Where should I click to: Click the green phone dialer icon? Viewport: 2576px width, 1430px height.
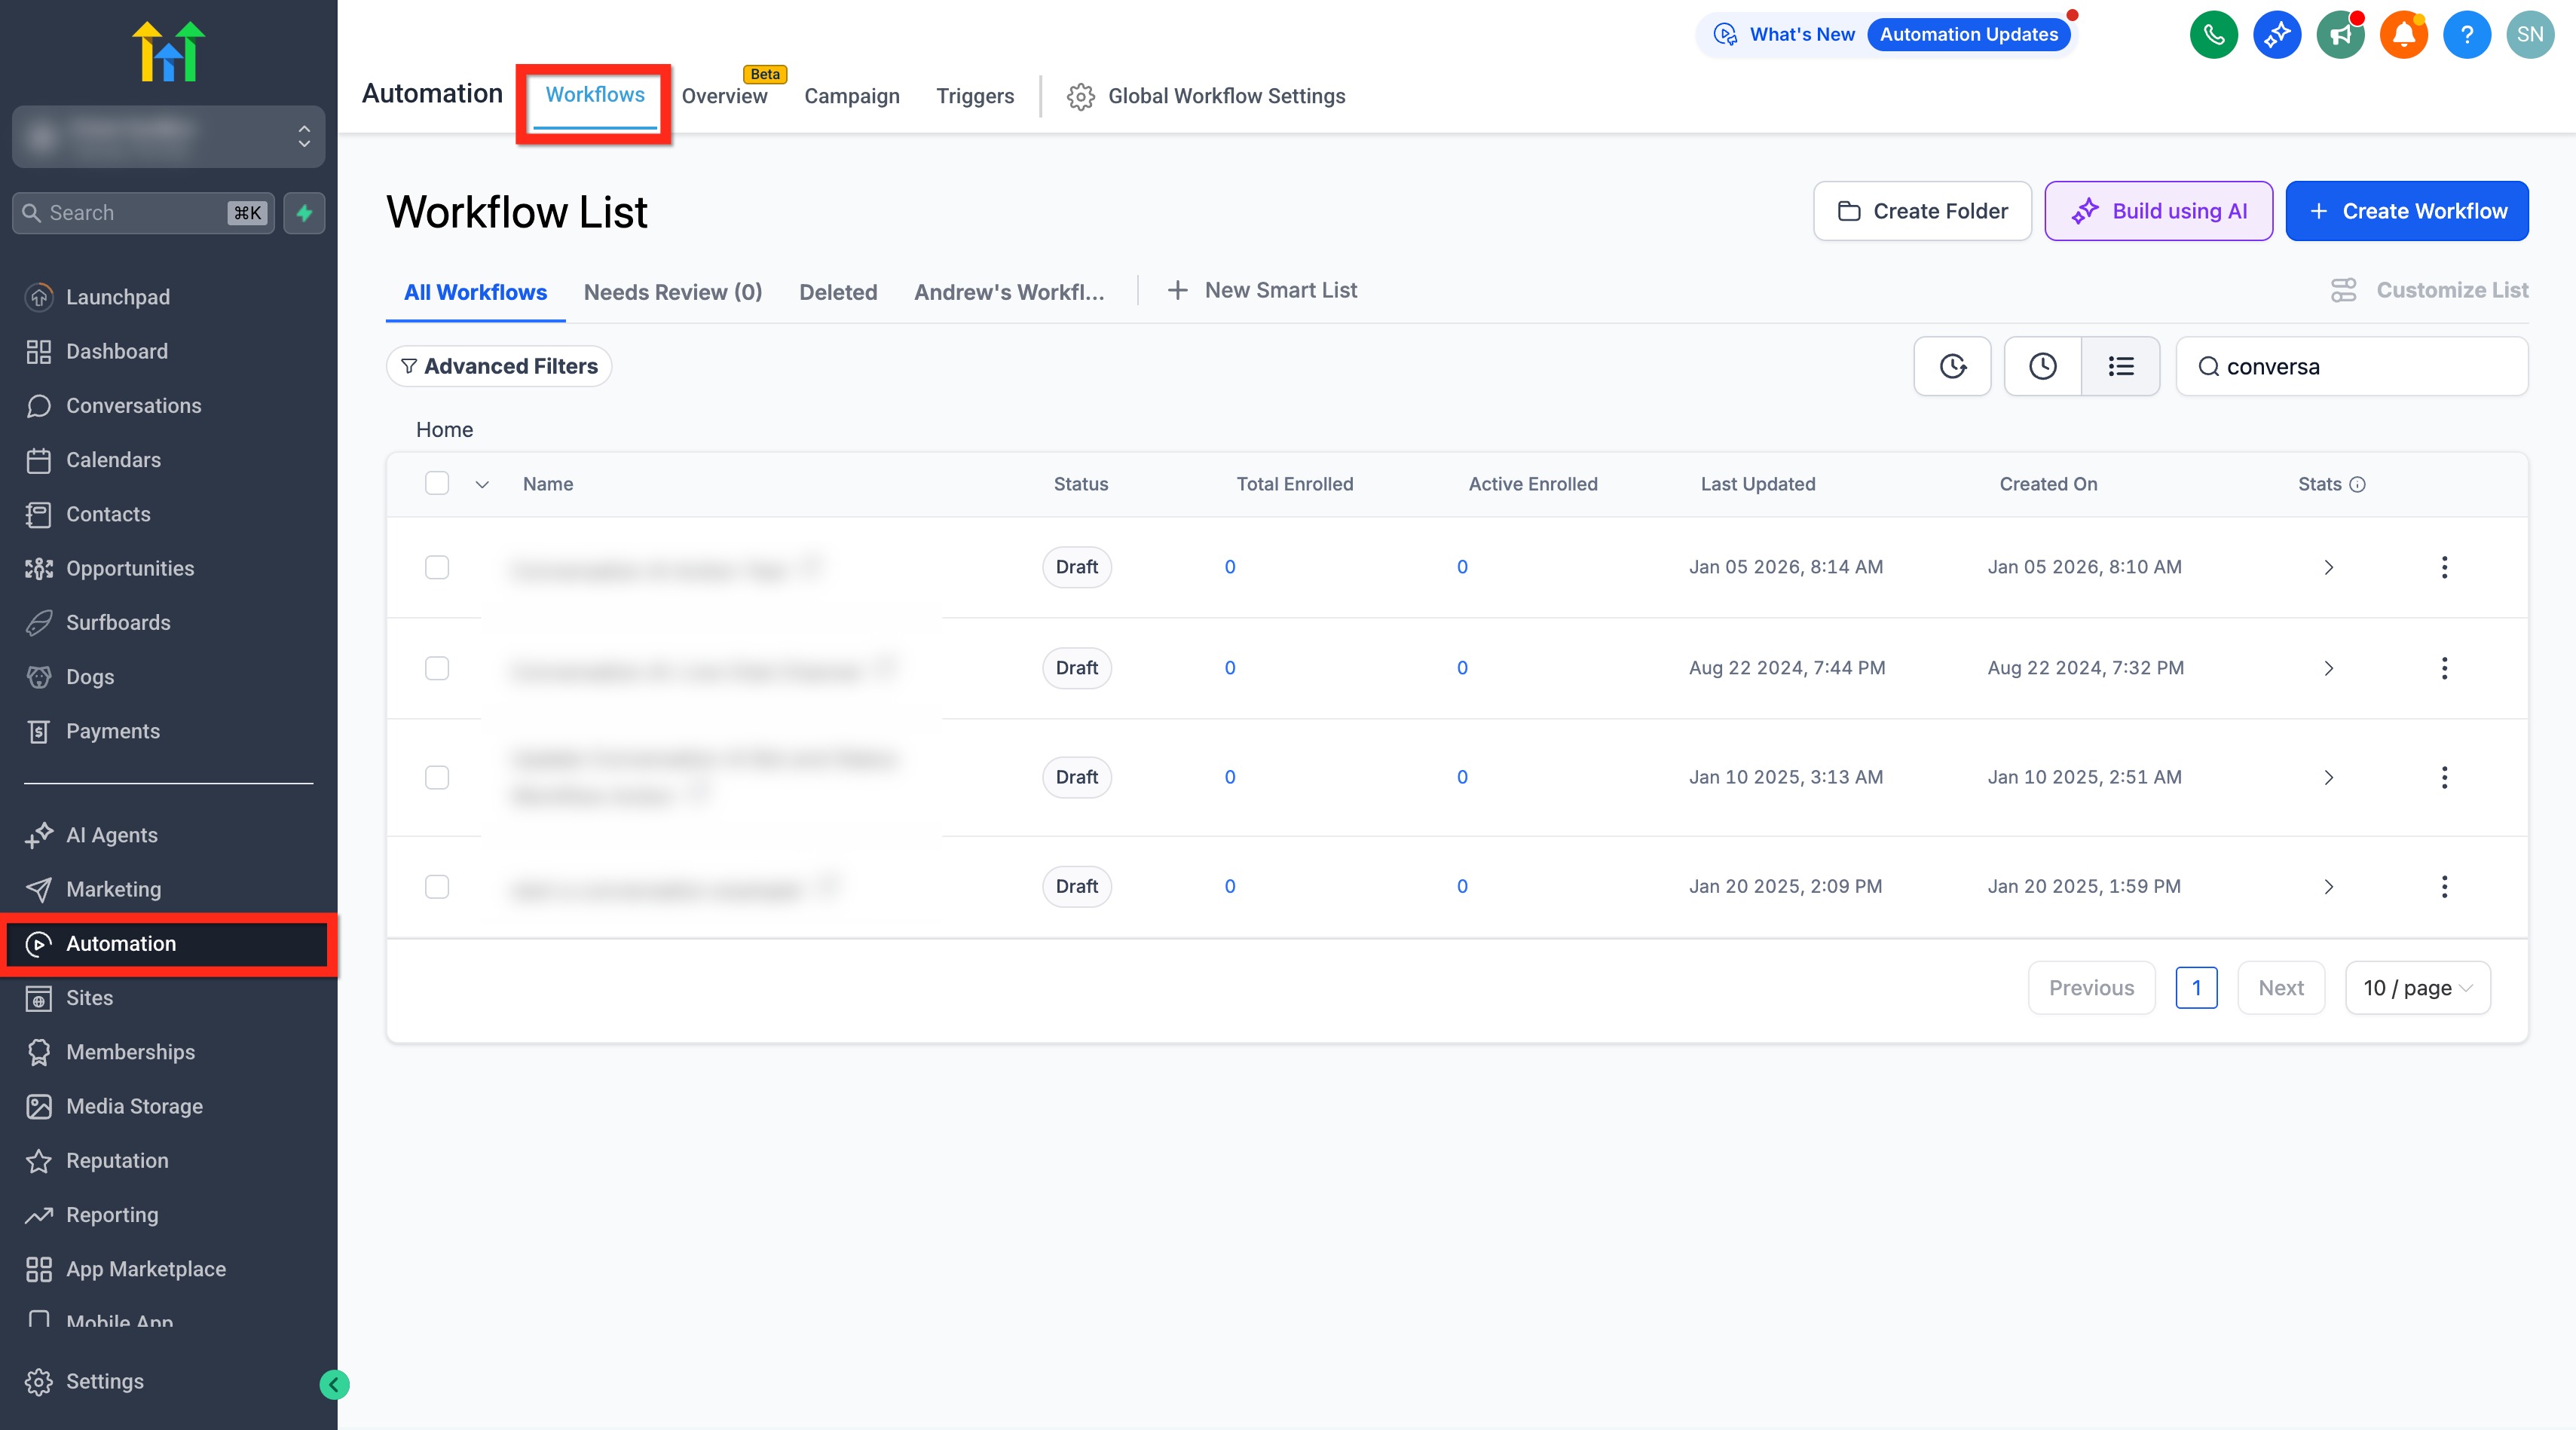tap(2213, 35)
